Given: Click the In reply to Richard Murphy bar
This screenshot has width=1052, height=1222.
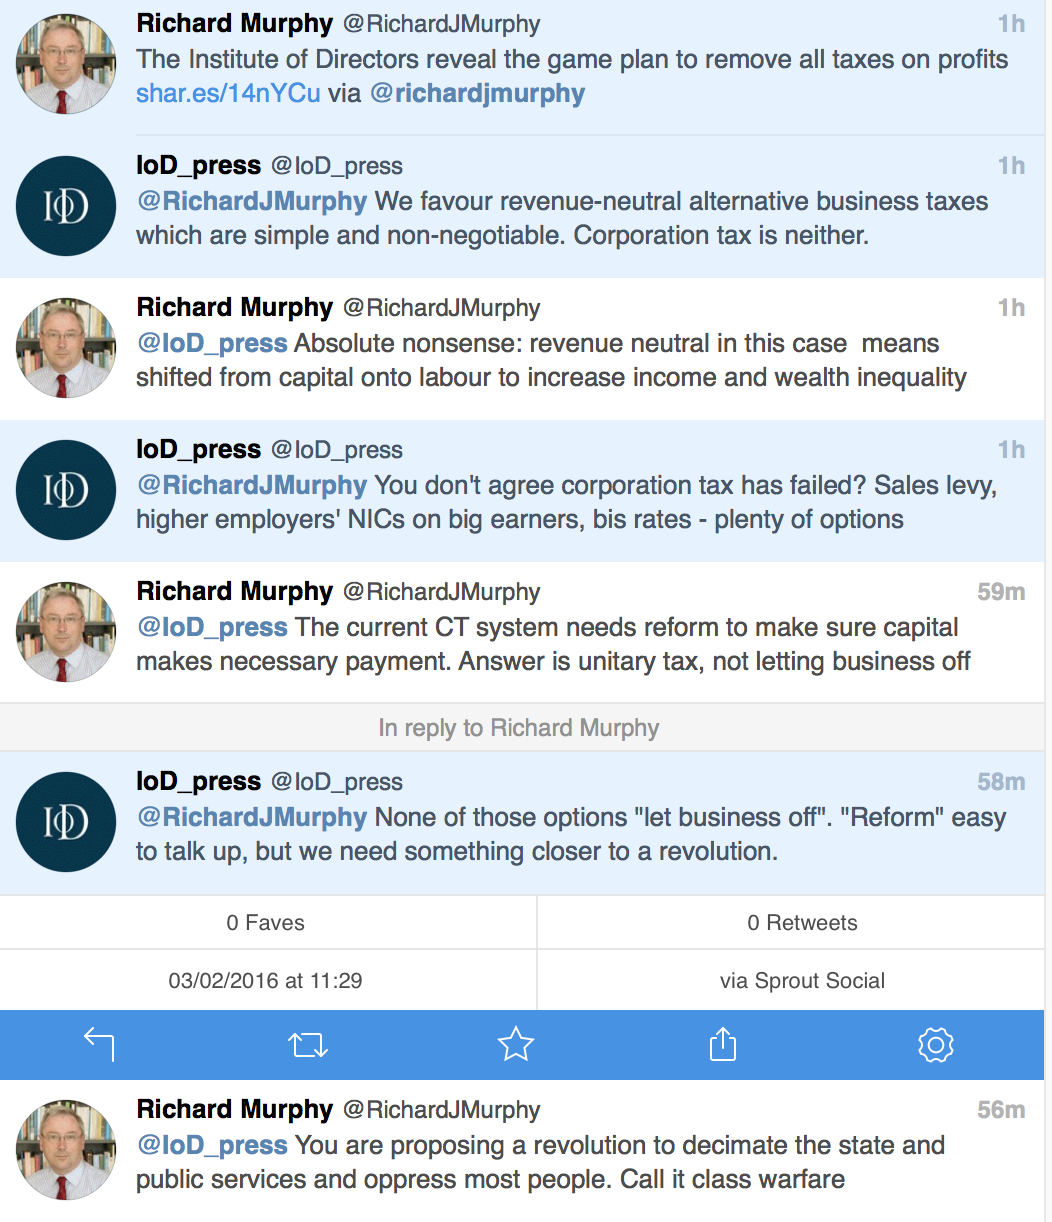Looking at the screenshot, I should 519,728.
